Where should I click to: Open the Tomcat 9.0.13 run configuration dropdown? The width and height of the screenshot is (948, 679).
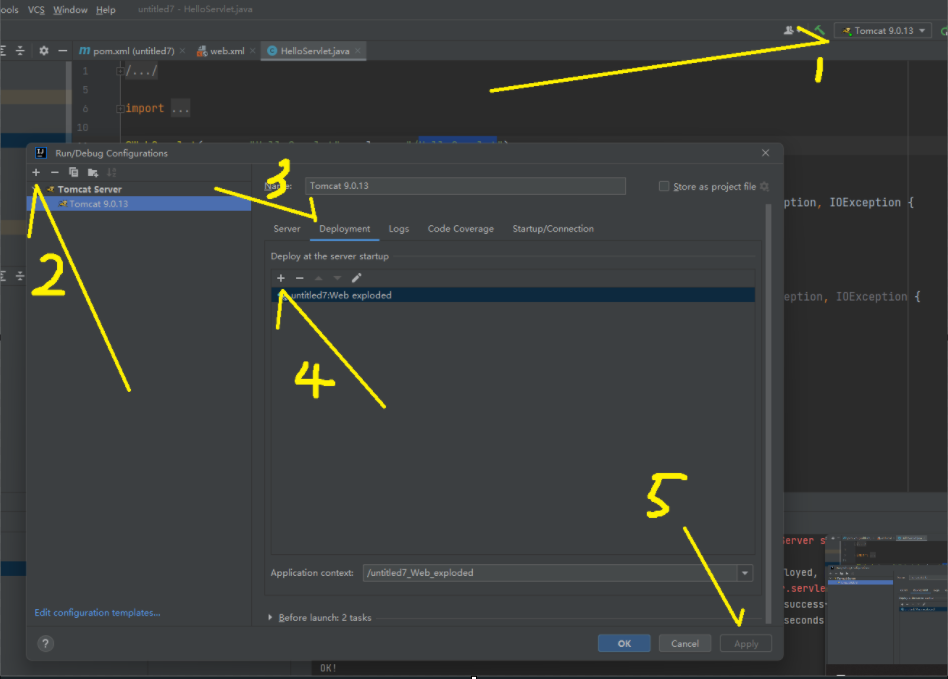886,31
